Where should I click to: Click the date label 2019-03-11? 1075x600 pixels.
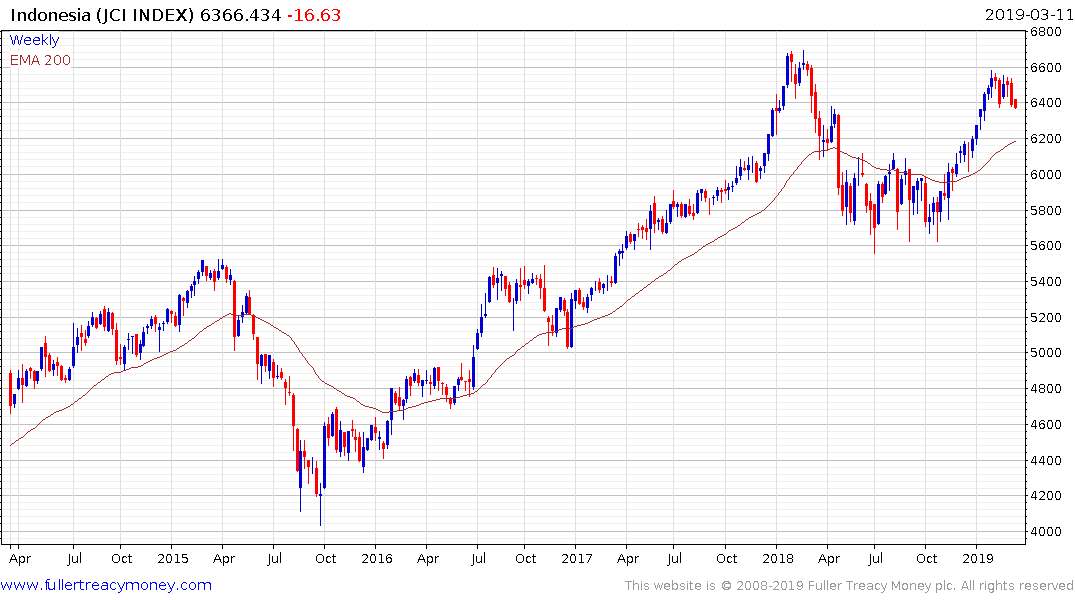click(1028, 15)
